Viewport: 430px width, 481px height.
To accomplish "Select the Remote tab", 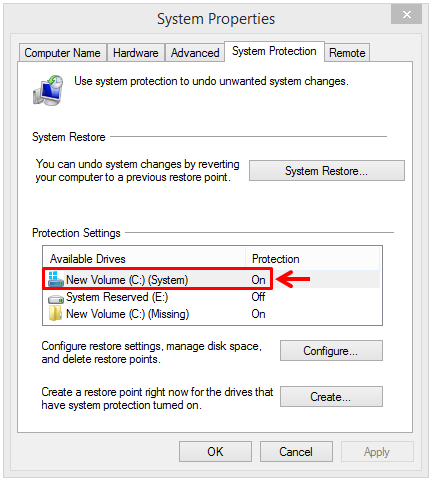I will (347, 53).
